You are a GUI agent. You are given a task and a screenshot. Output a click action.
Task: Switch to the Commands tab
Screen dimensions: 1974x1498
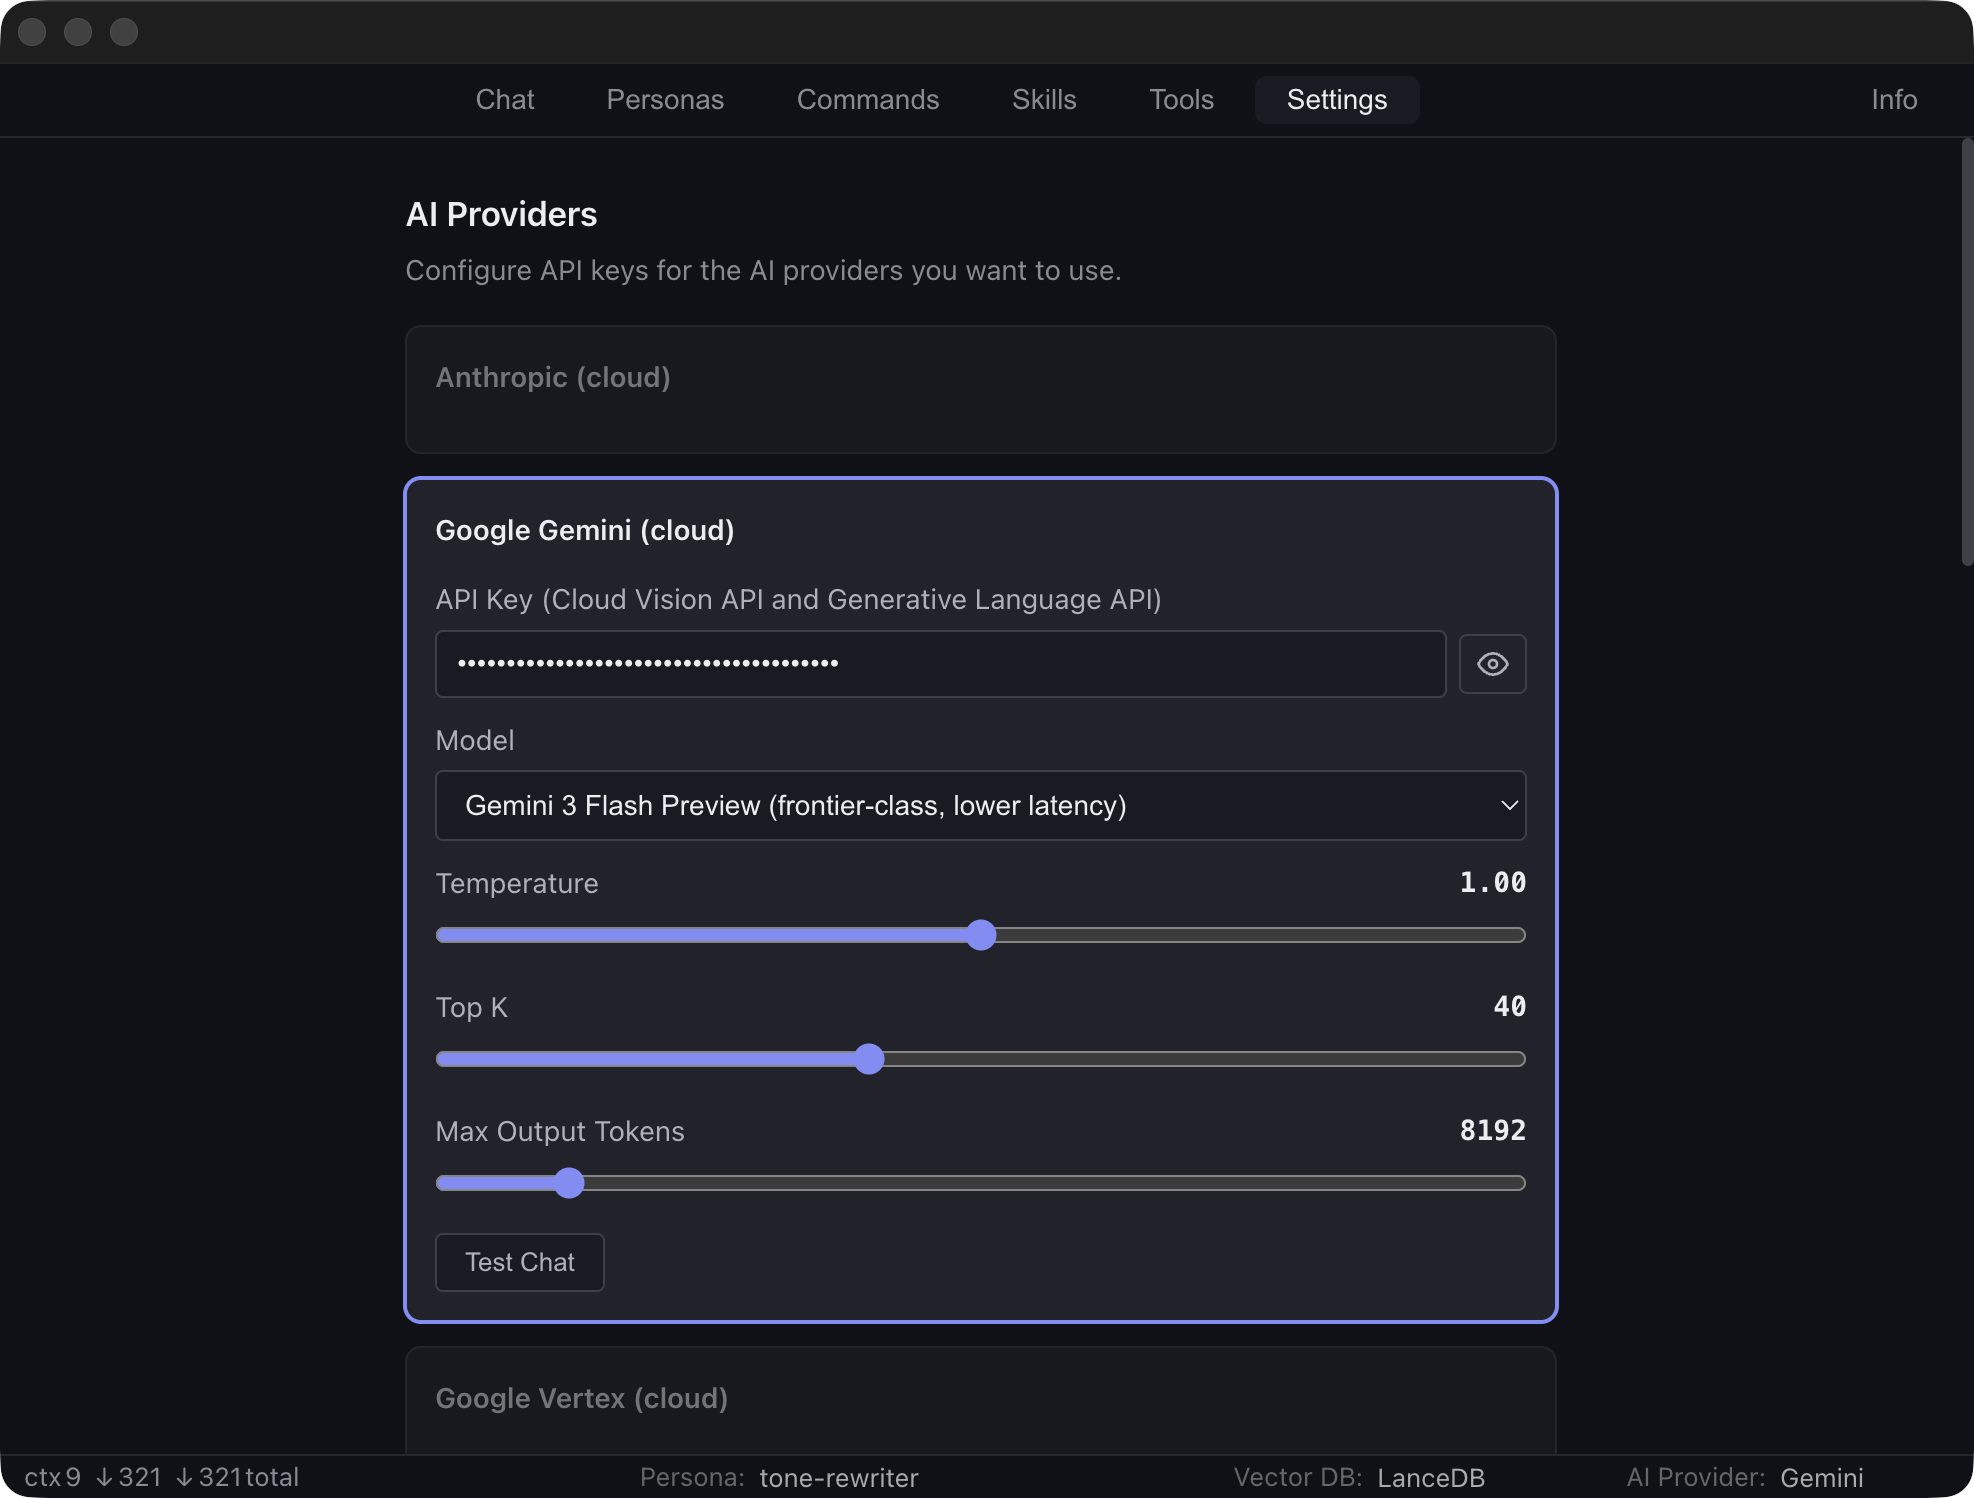tap(867, 99)
